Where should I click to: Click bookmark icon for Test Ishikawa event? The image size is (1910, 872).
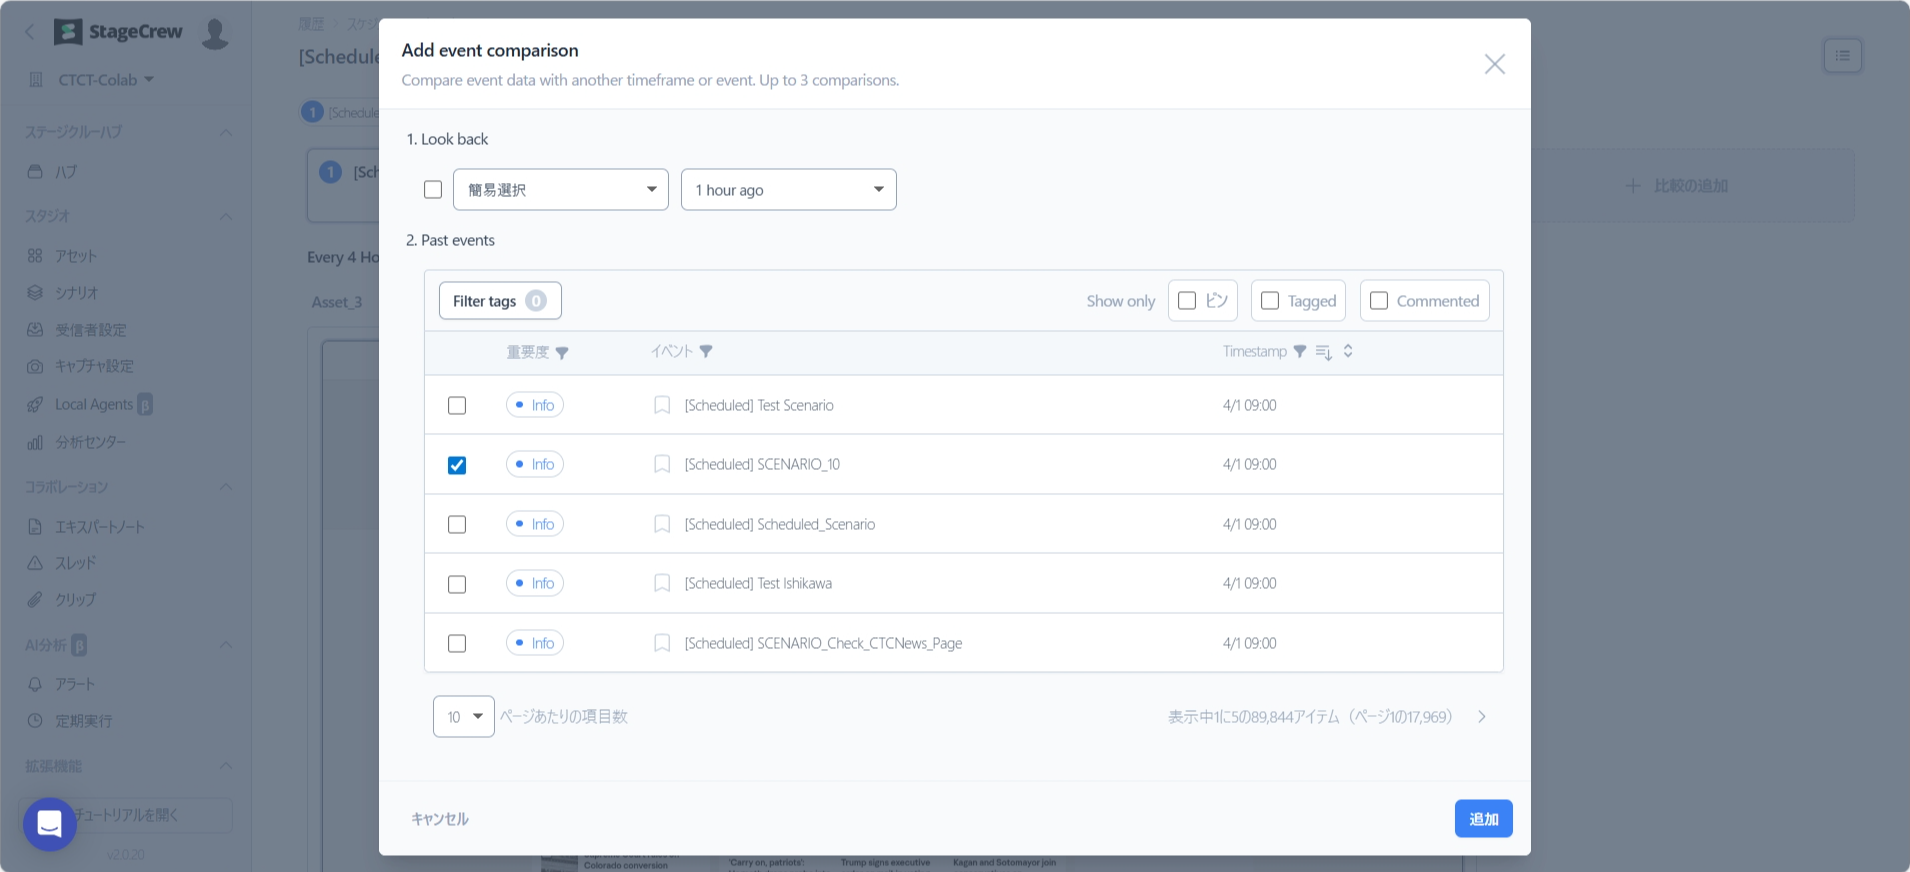662,583
